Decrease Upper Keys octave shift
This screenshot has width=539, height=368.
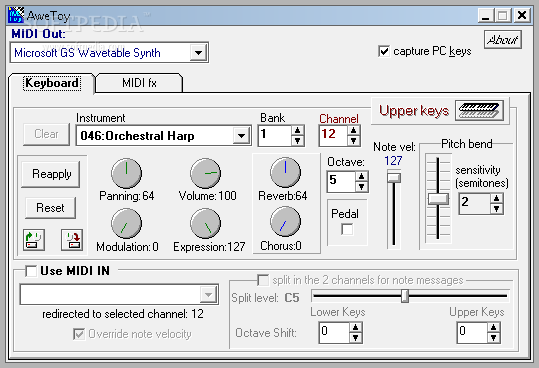[493, 337]
